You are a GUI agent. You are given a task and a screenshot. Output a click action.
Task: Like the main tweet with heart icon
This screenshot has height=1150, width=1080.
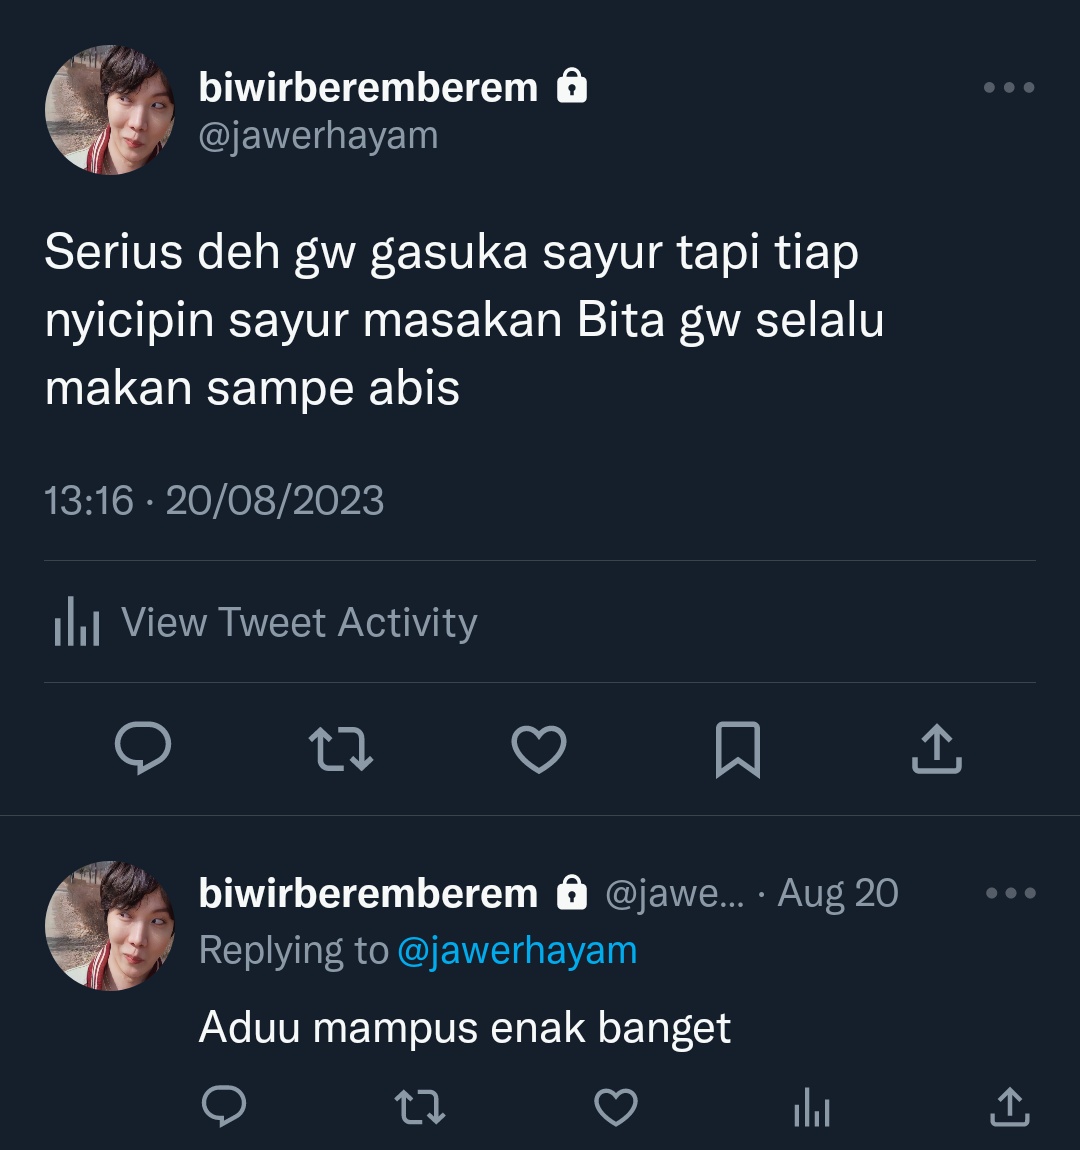(x=539, y=749)
